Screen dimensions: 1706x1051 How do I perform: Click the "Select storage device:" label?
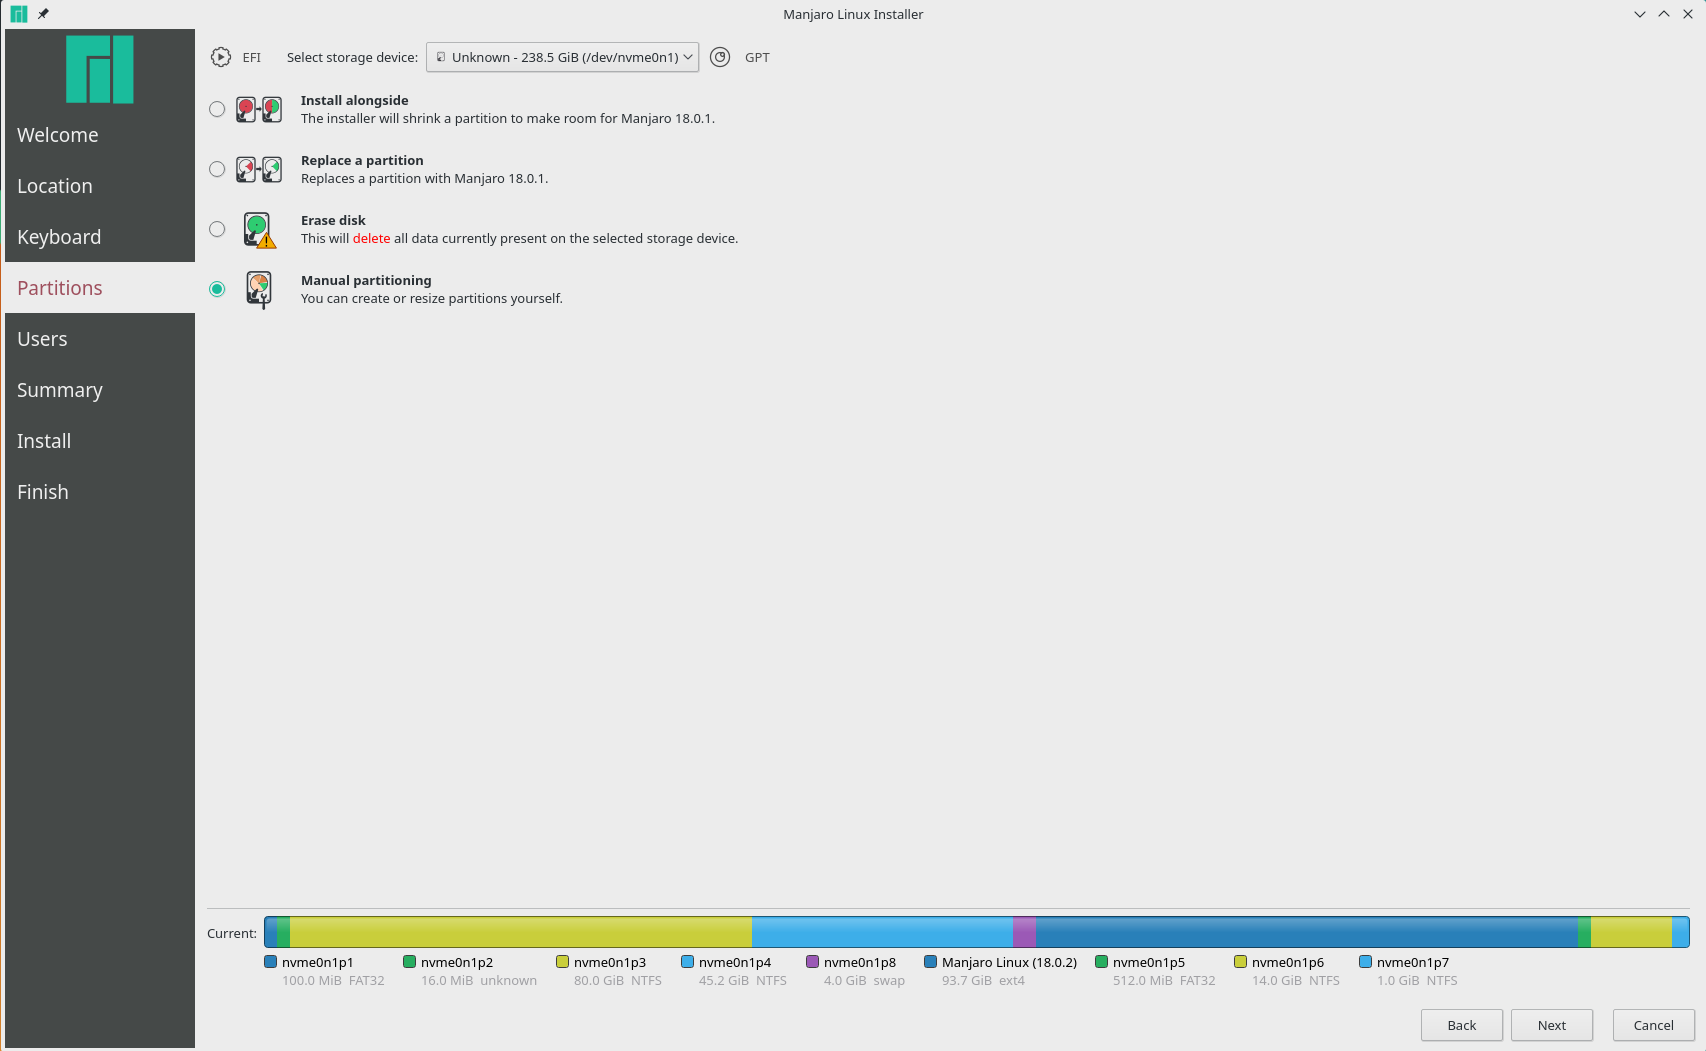coord(352,57)
